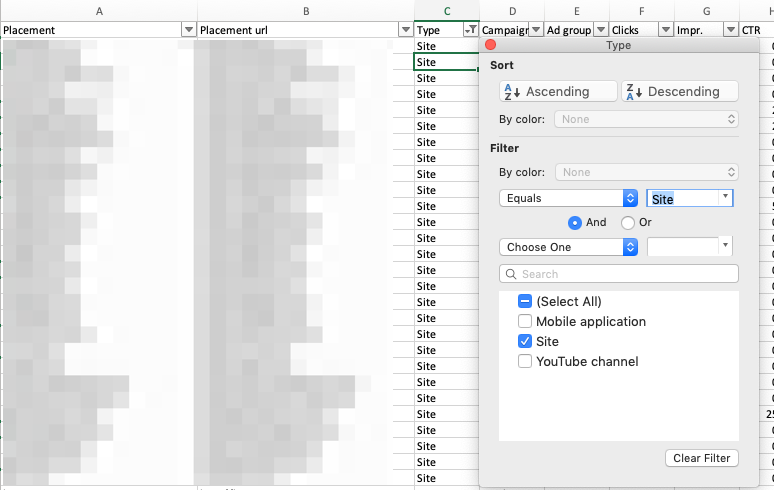
Task: Open the Impr. column filter arrow
Action: (x=731, y=31)
